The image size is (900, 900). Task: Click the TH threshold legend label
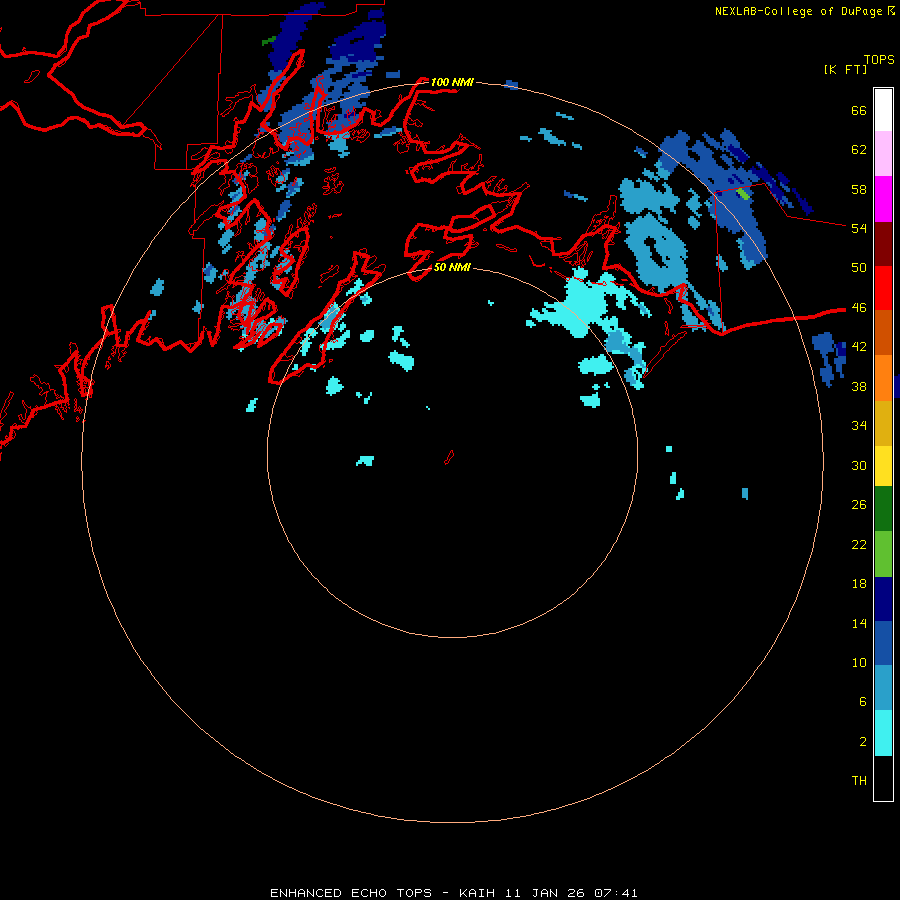pos(859,780)
